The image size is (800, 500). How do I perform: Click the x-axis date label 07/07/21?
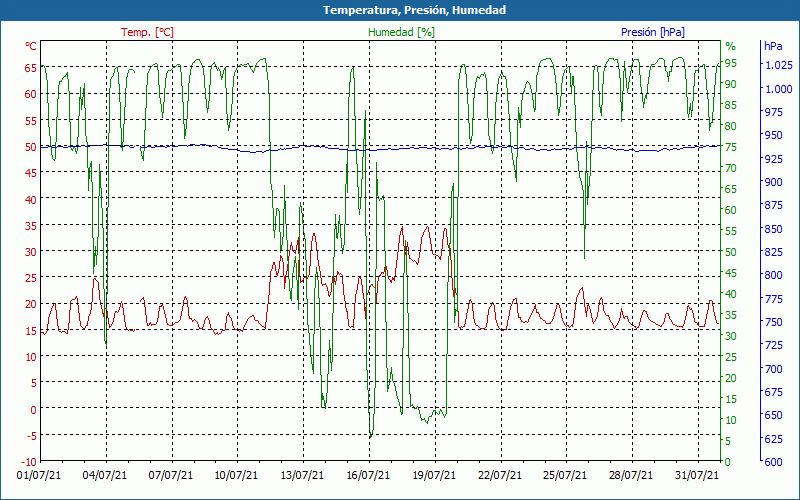pos(170,476)
